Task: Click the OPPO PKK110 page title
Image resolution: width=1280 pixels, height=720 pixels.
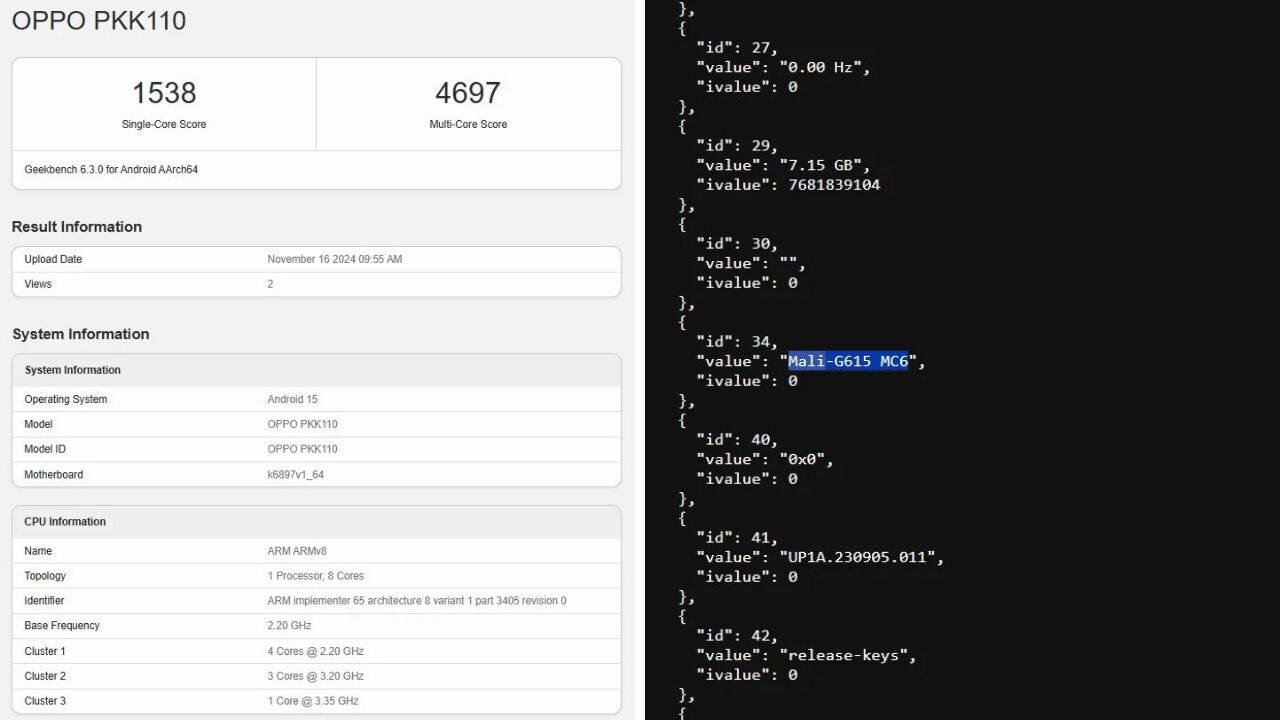Action: pyautogui.click(x=99, y=21)
